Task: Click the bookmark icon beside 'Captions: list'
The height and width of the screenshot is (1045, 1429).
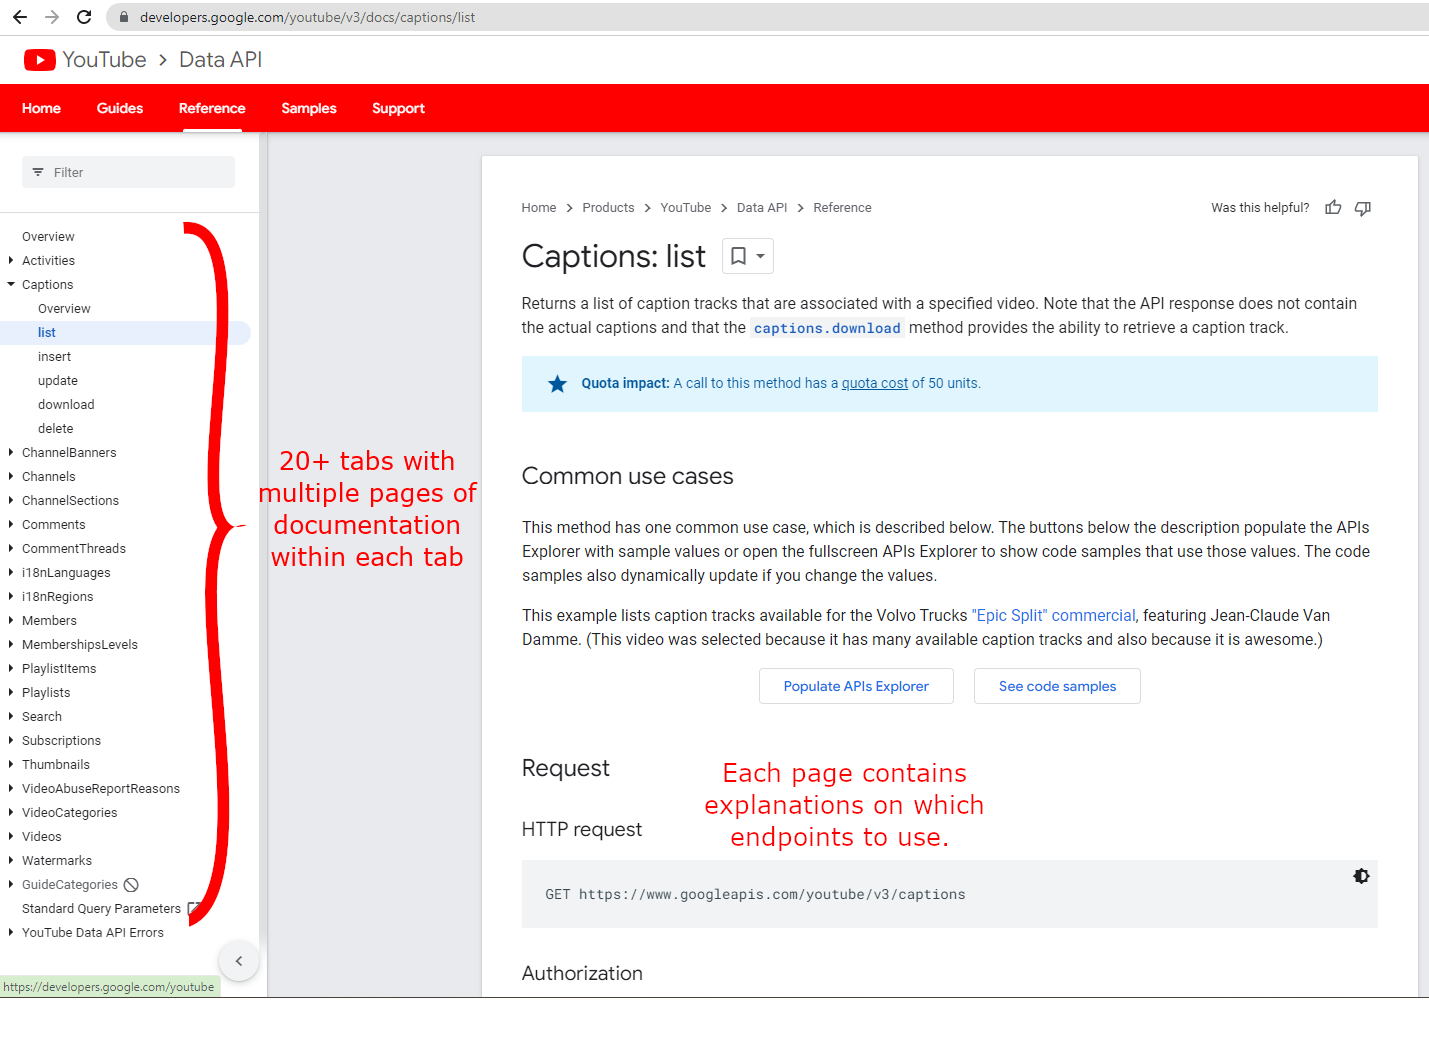Action: [x=740, y=256]
